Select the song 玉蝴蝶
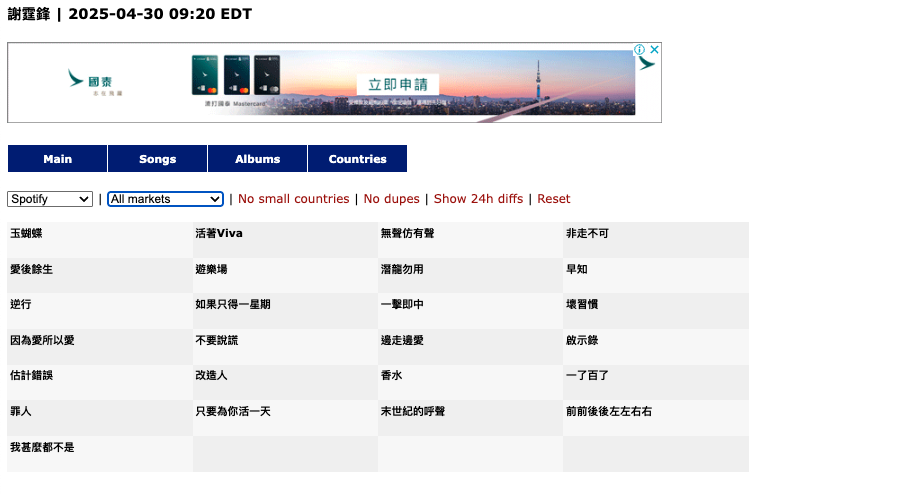 pyautogui.click(x=26, y=234)
